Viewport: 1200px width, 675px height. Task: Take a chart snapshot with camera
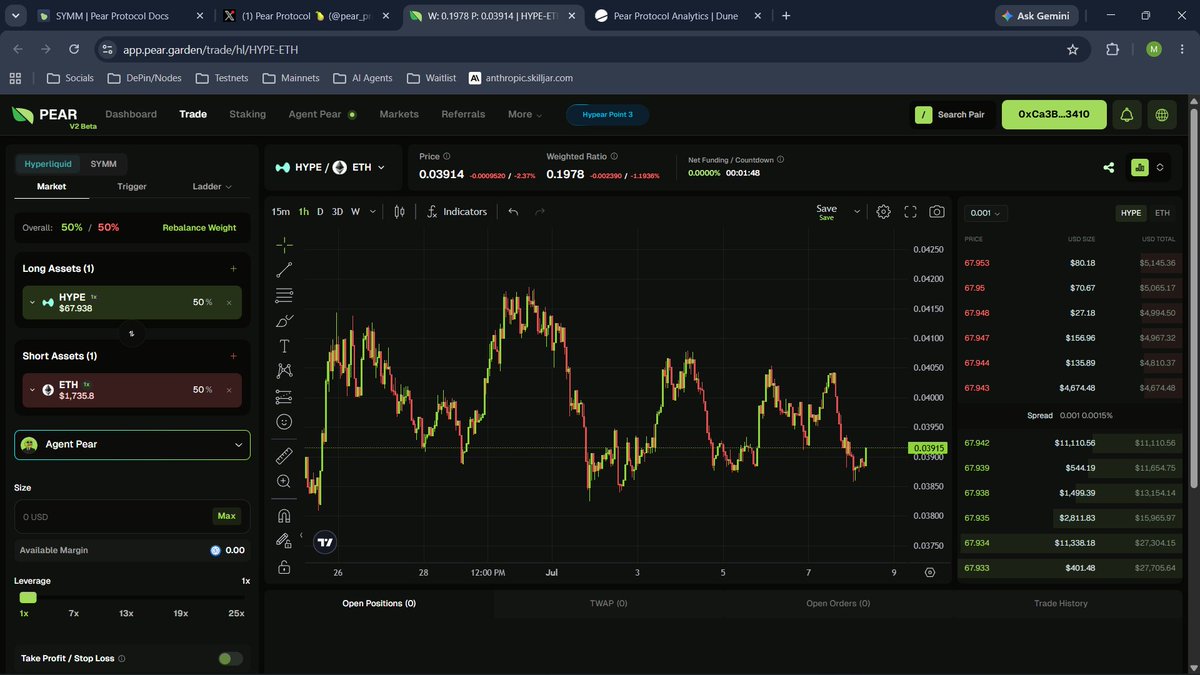point(937,212)
